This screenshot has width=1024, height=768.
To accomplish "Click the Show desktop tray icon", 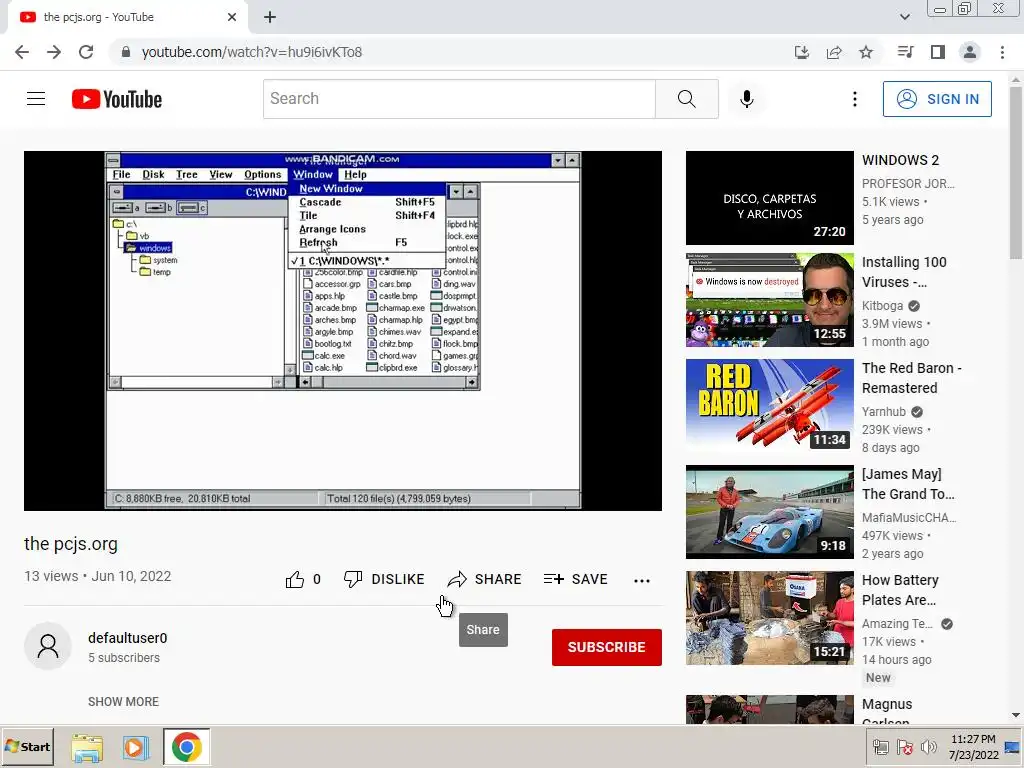I will (x=1013, y=747).
